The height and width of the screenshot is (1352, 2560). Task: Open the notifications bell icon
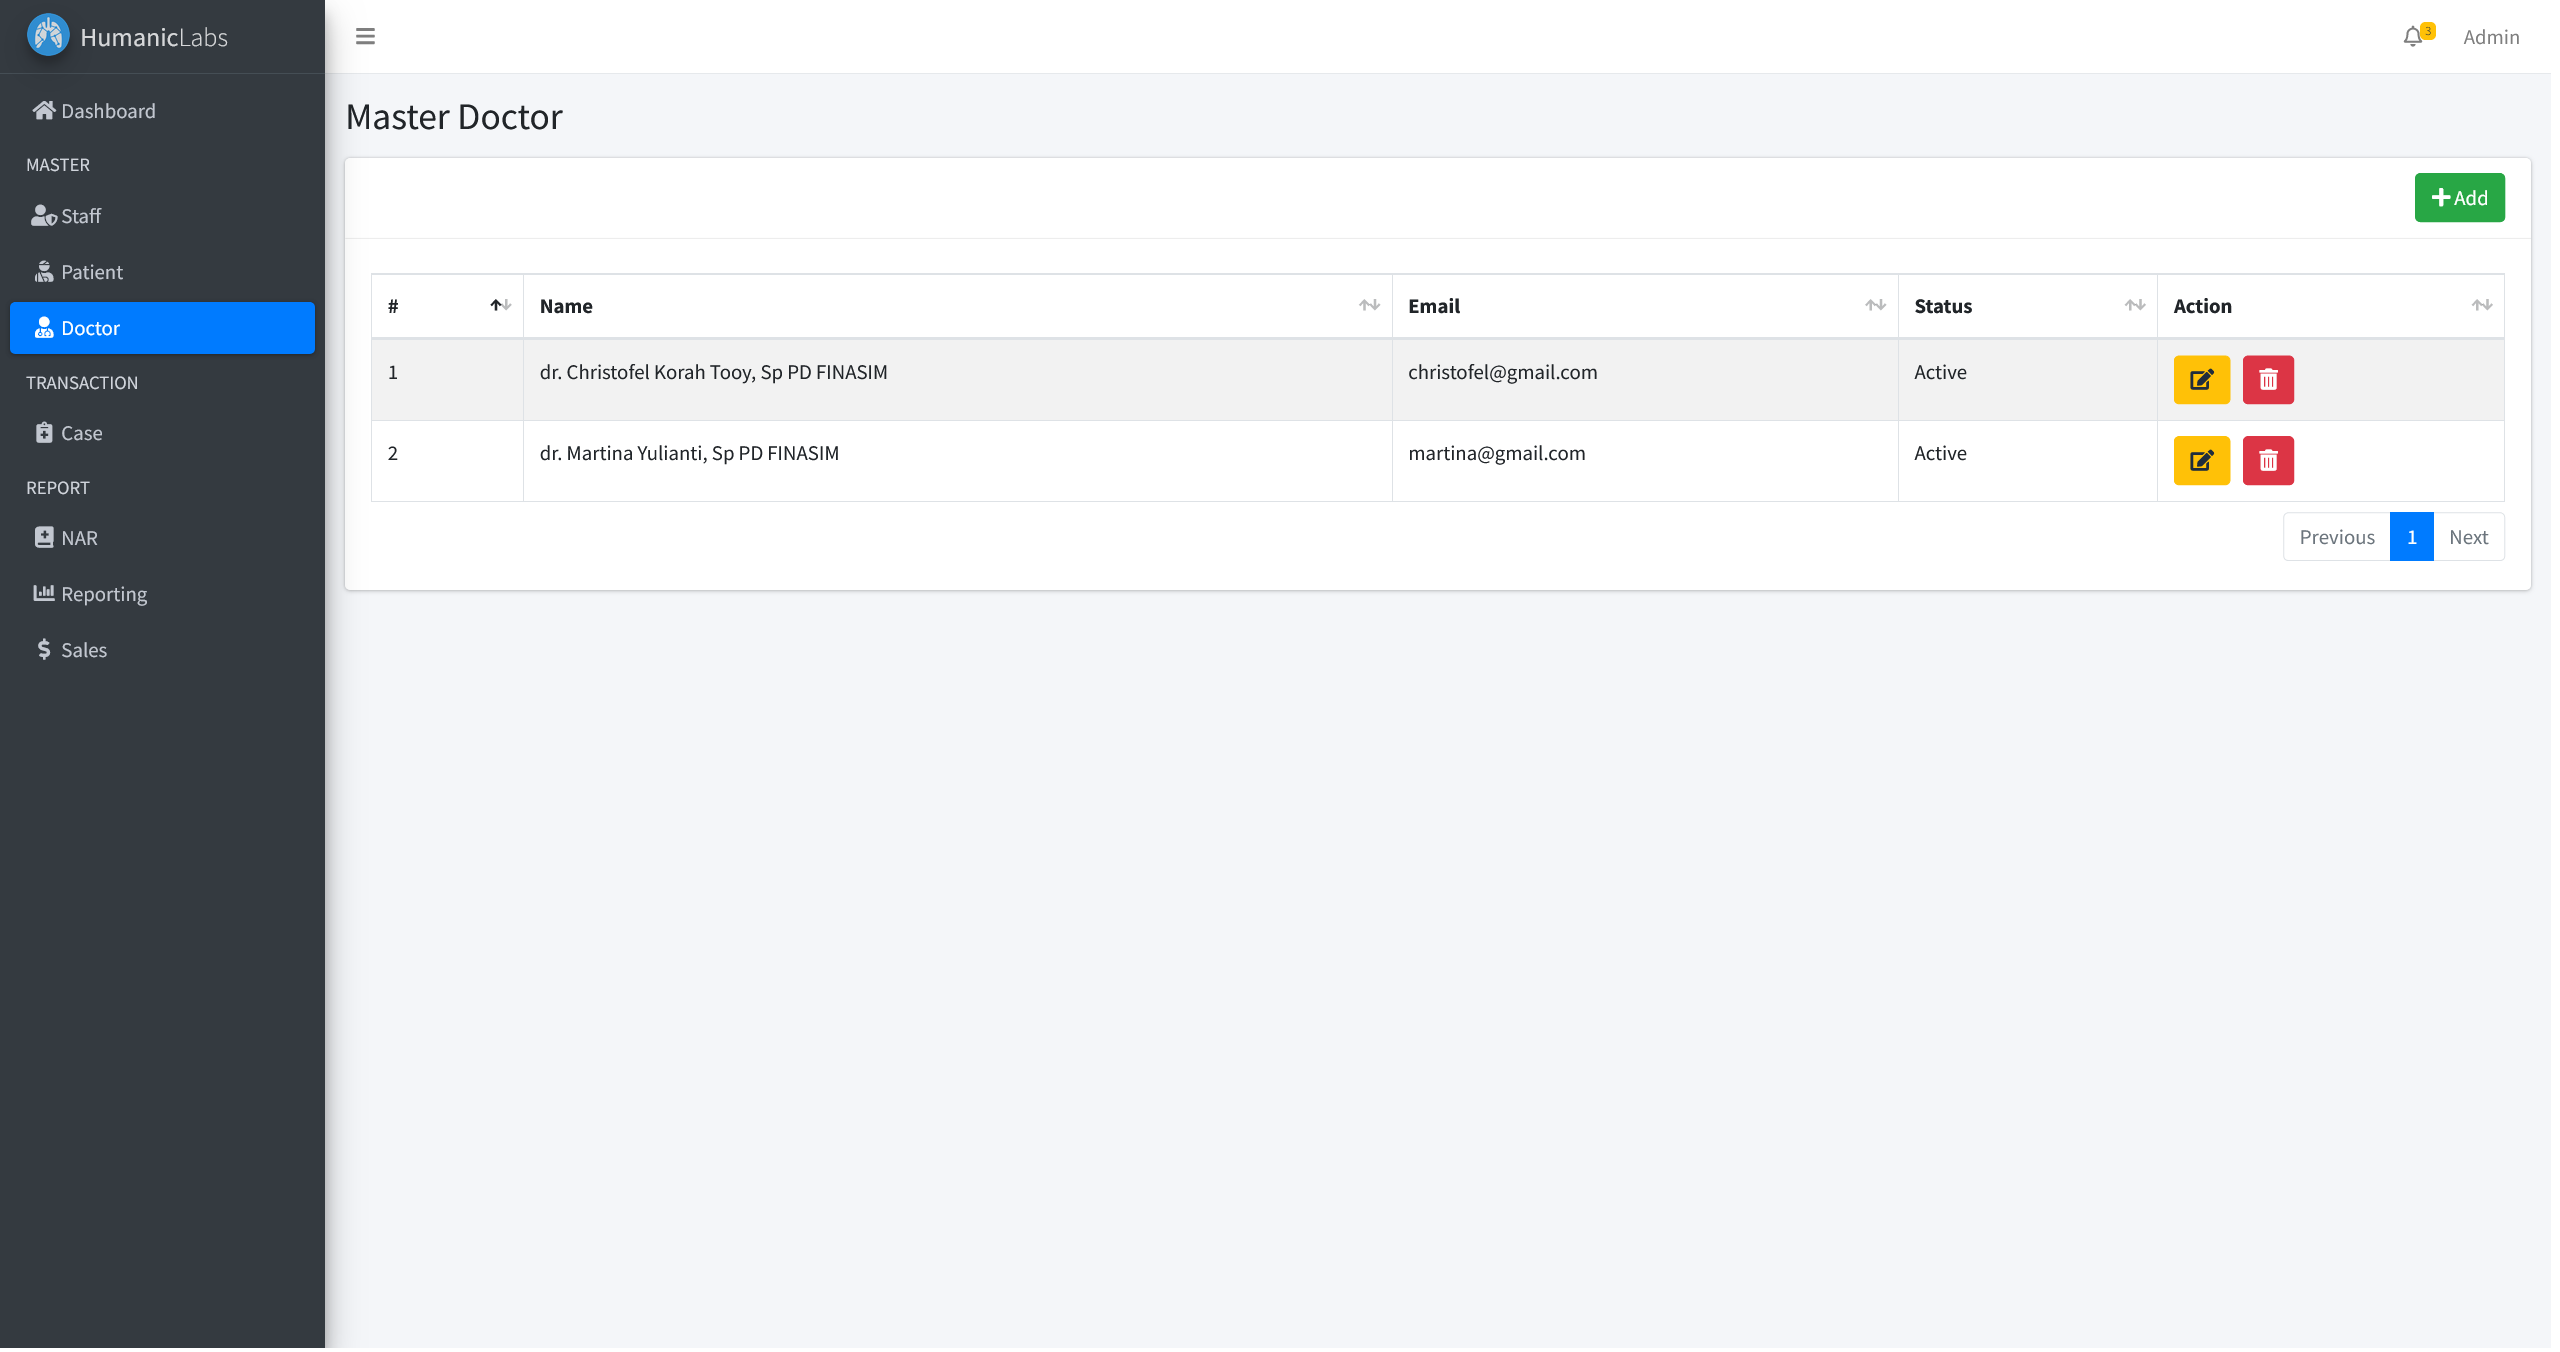coord(2413,37)
